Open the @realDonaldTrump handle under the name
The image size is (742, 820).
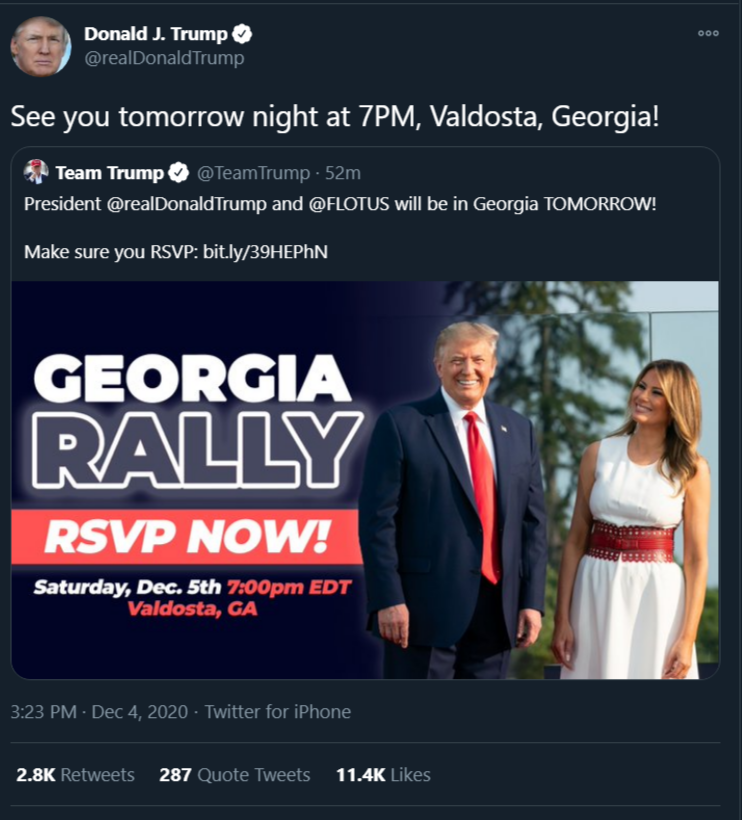(164, 58)
